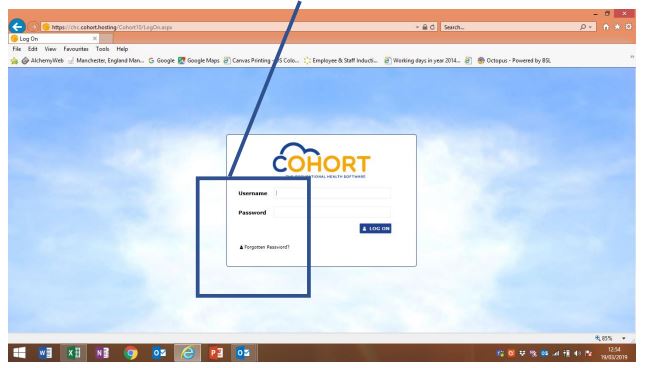Open PowerPoint from the taskbar

pyautogui.click(x=216, y=353)
